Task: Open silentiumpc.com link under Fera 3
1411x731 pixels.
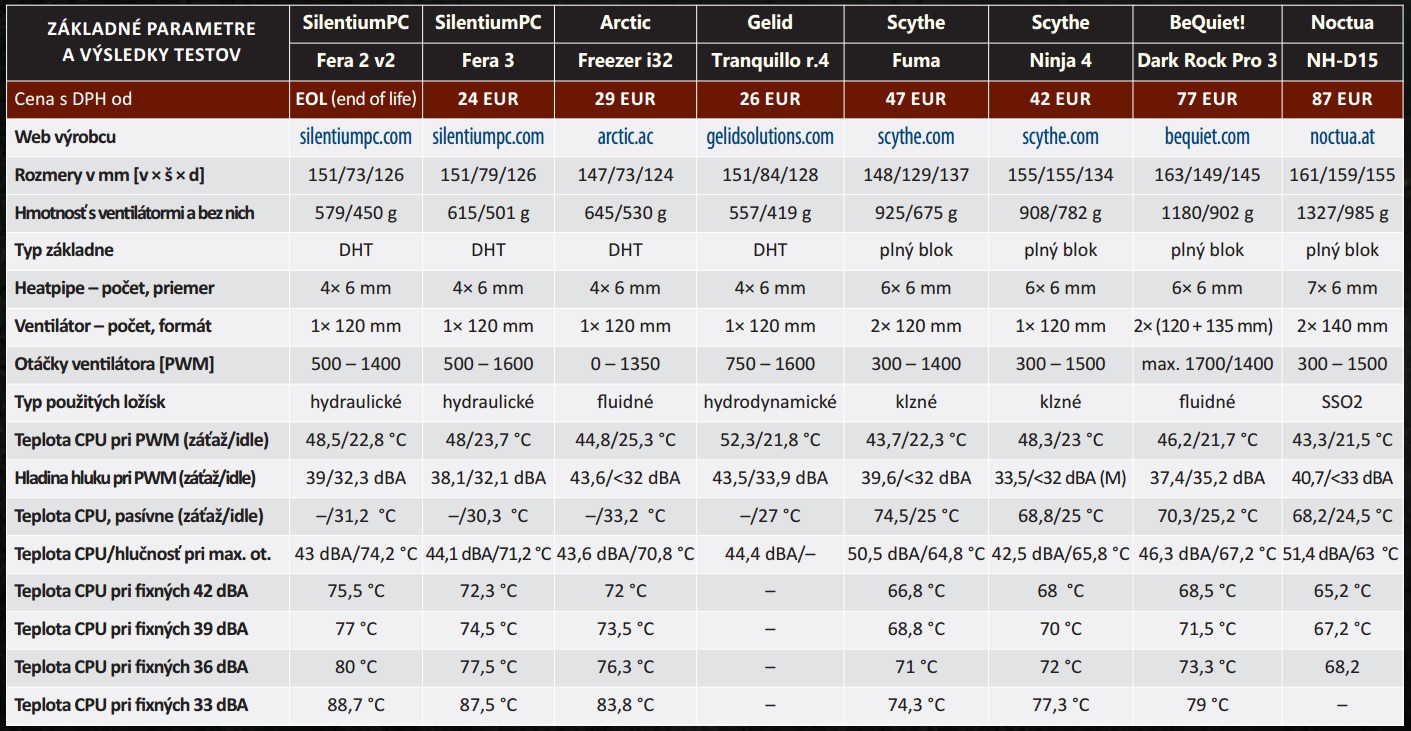Action: 488,137
